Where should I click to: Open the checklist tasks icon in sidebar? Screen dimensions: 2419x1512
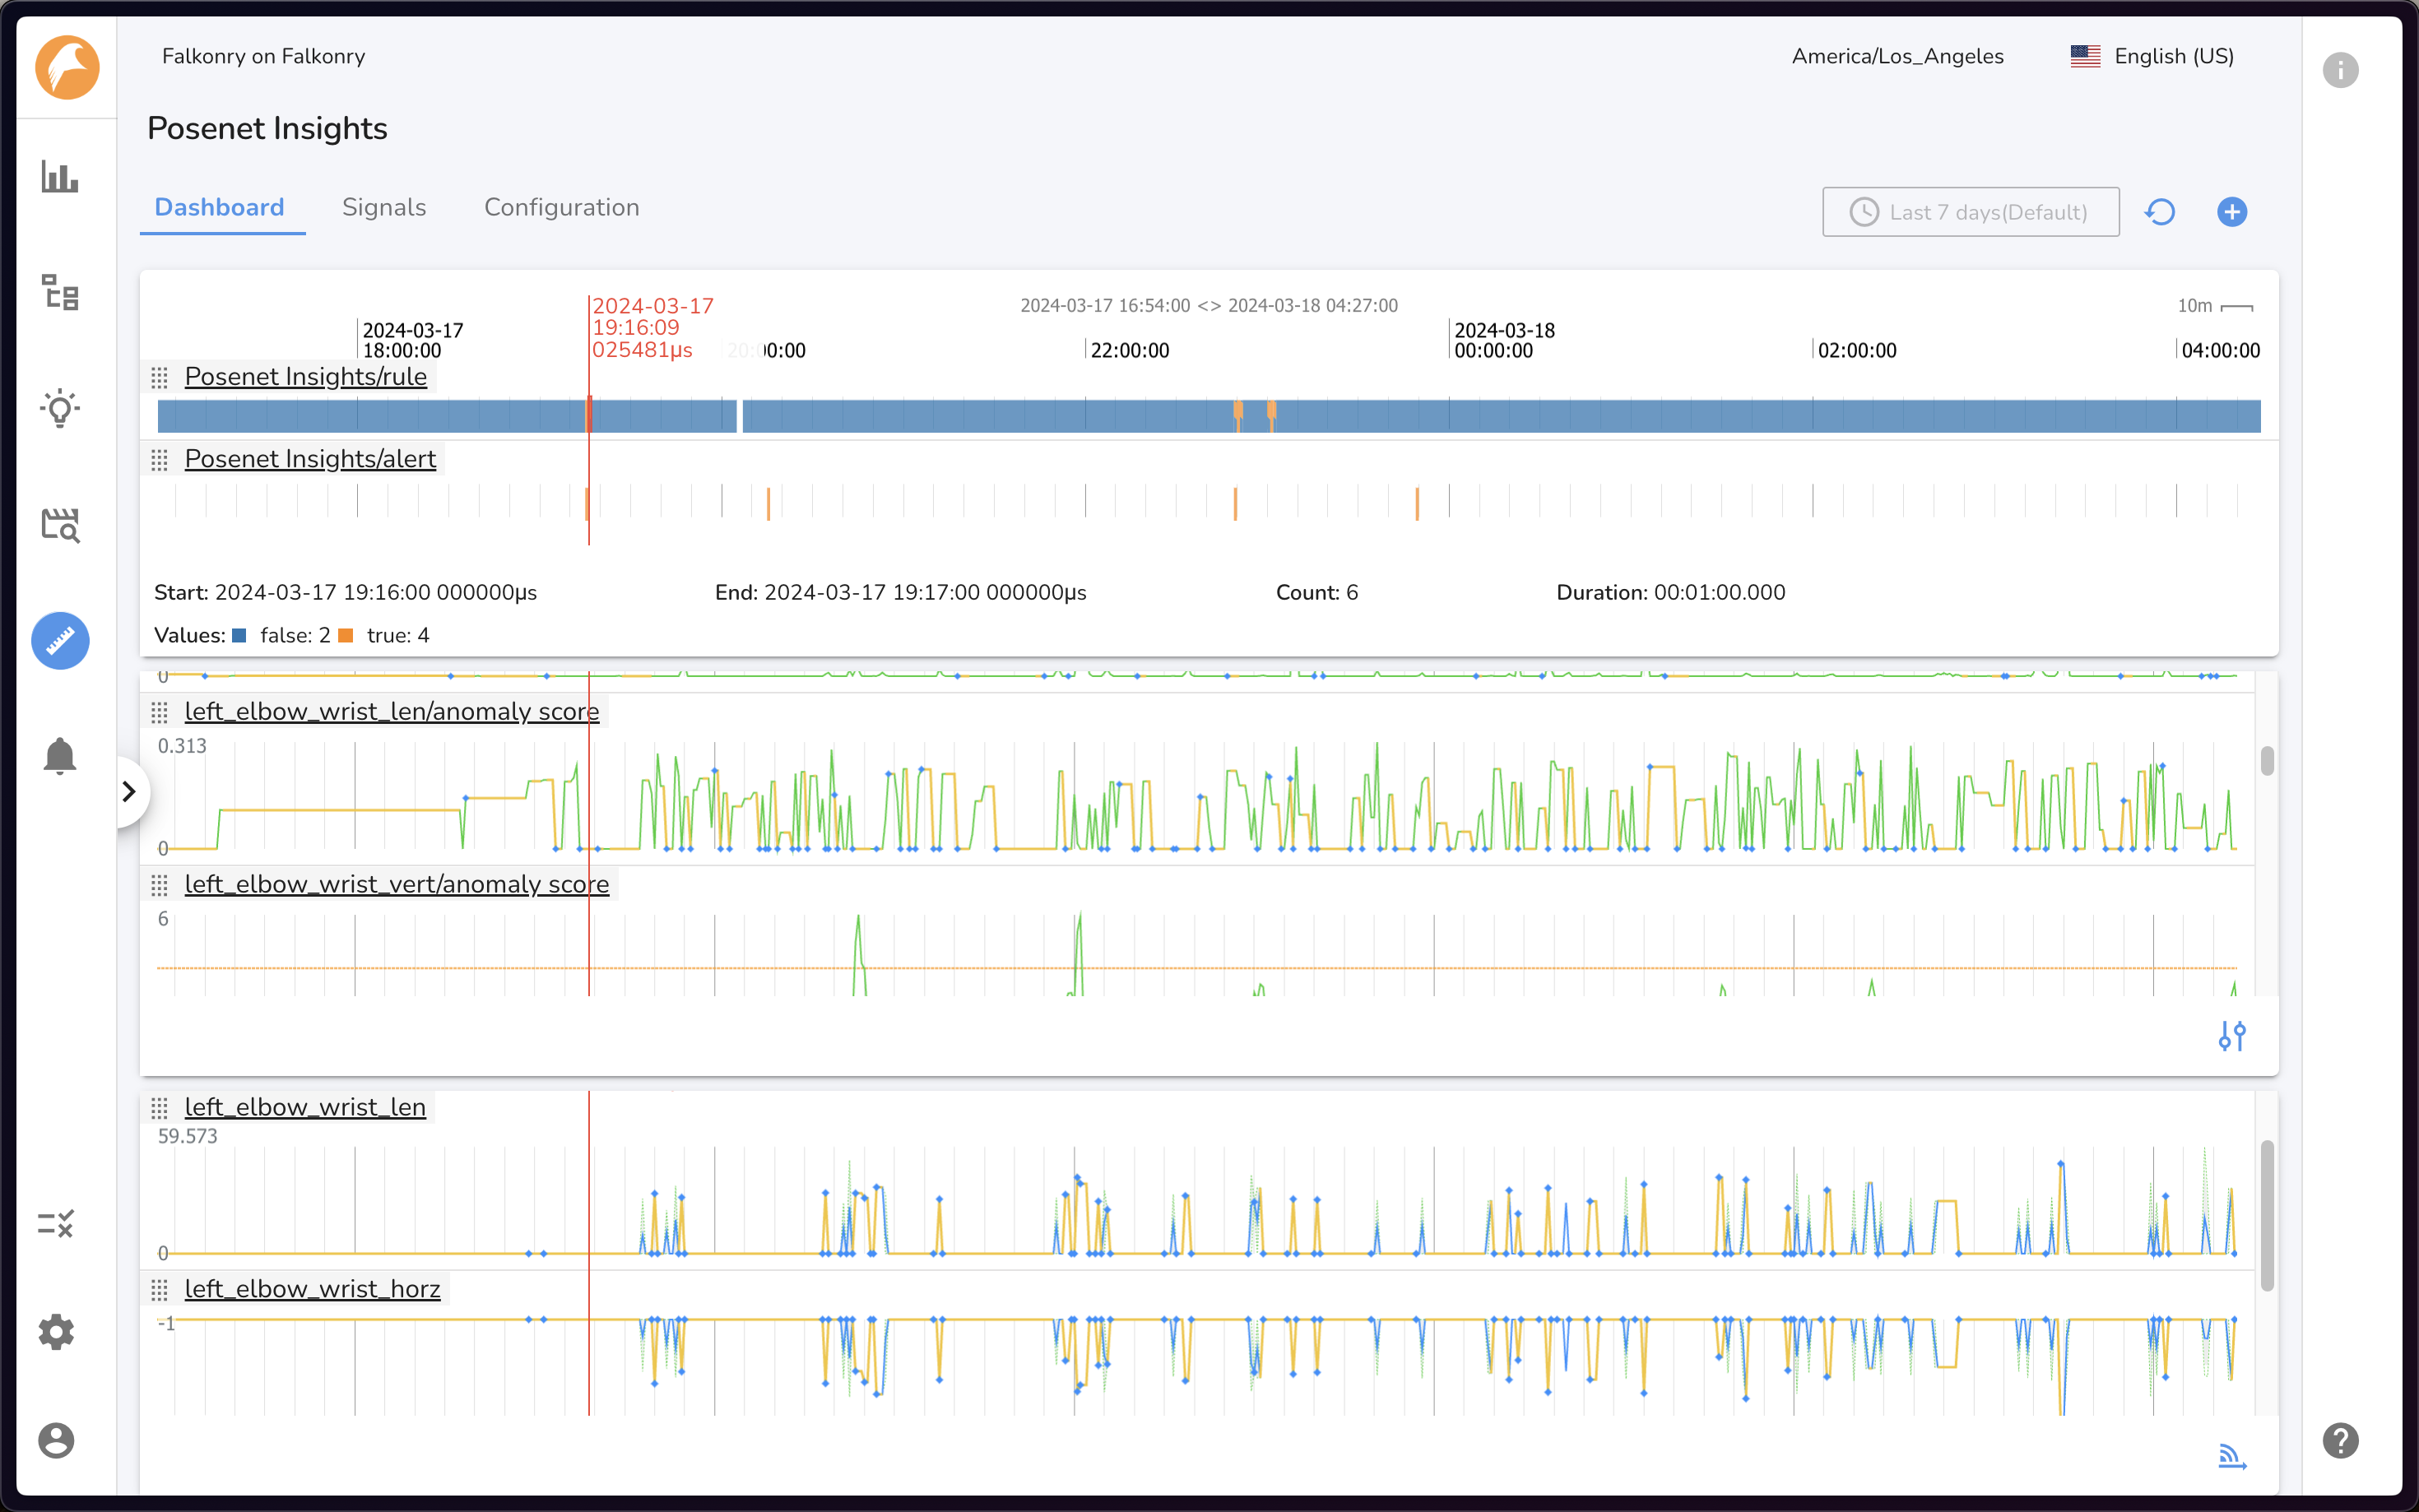click(x=56, y=1223)
